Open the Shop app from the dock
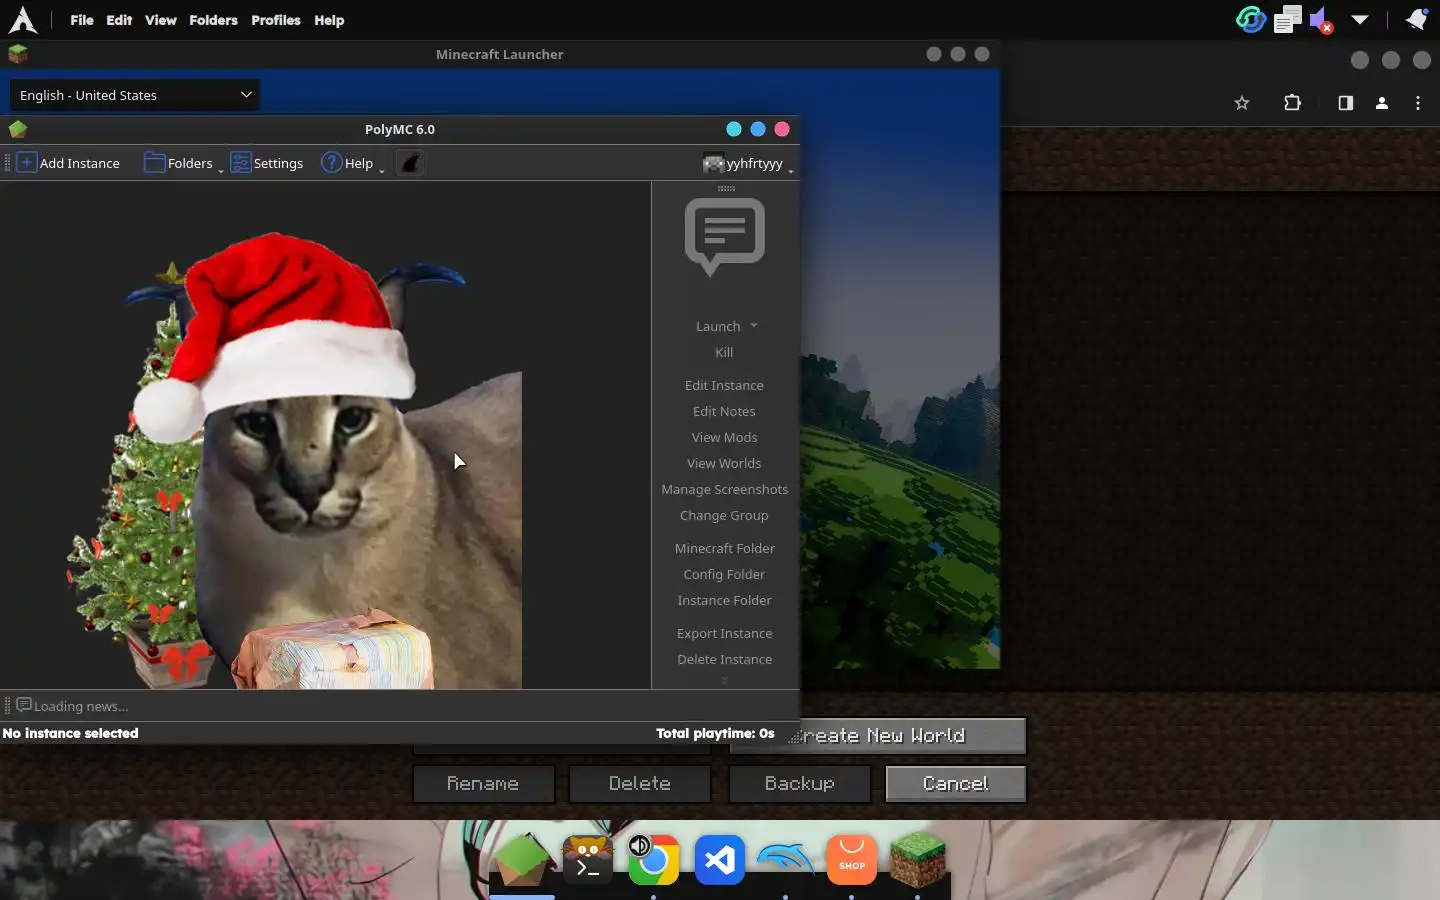This screenshot has height=900, width=1440. pyautogui.click(x=852, y=860)
